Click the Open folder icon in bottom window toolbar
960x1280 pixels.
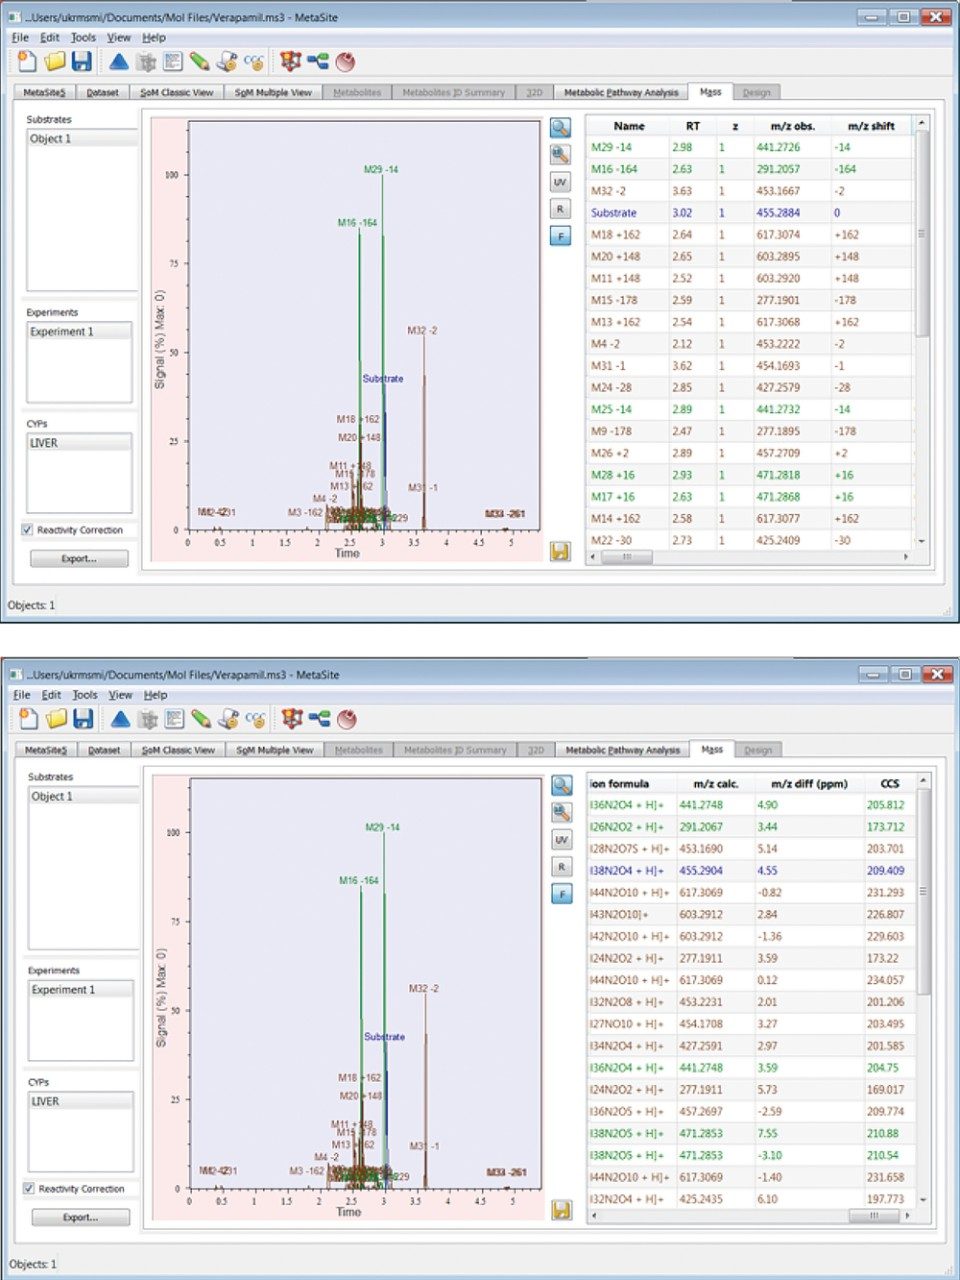click(x=57, y=719)
